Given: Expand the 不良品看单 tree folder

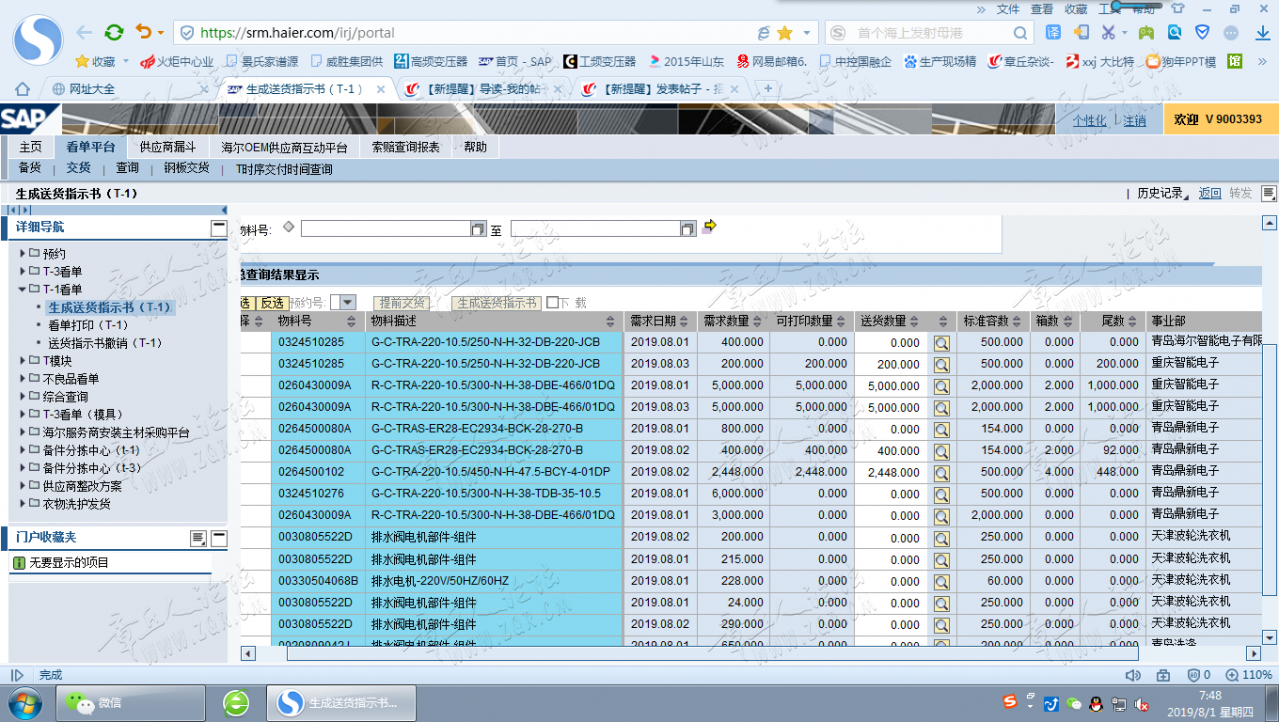Looking at the screenshot, I should 23,378.
